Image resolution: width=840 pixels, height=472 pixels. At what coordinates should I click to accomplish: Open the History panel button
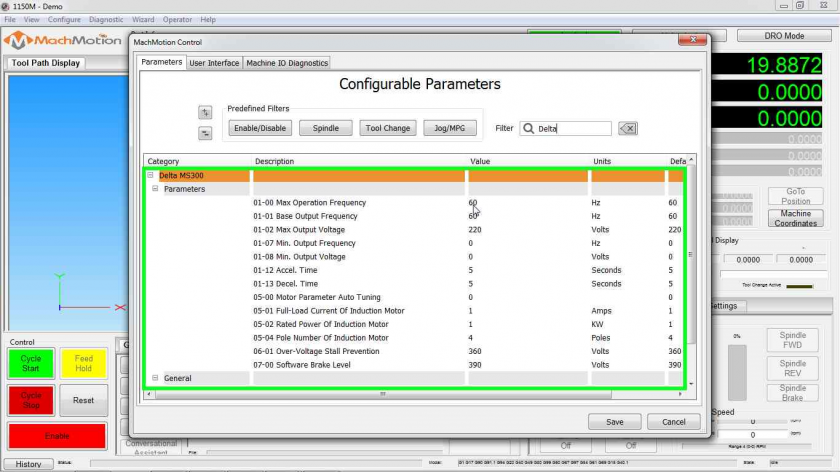point(28,464)
